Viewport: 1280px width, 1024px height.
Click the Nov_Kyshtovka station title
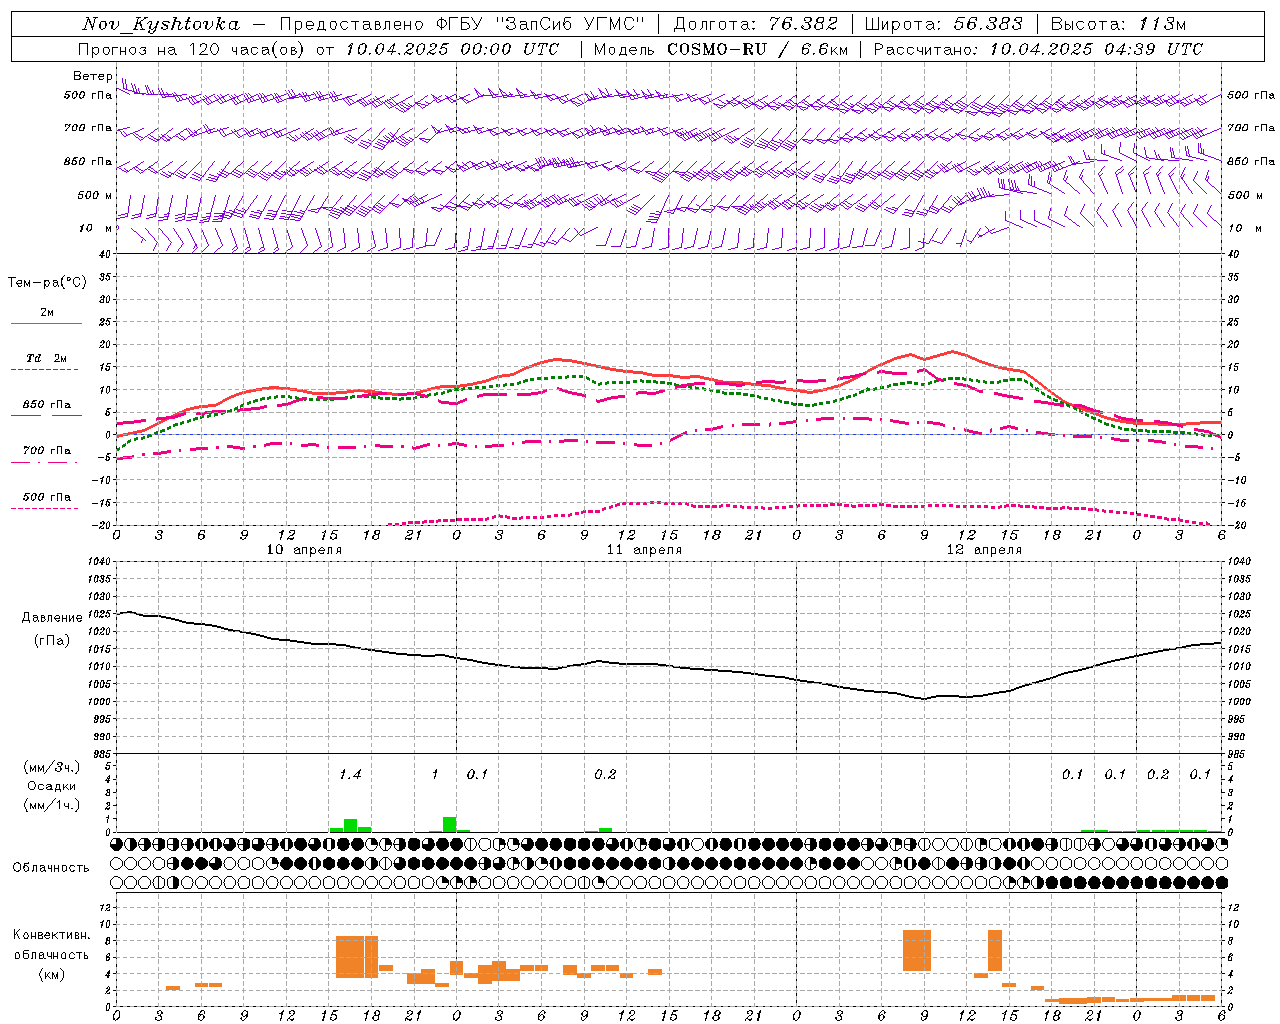(x=161, y=24)
